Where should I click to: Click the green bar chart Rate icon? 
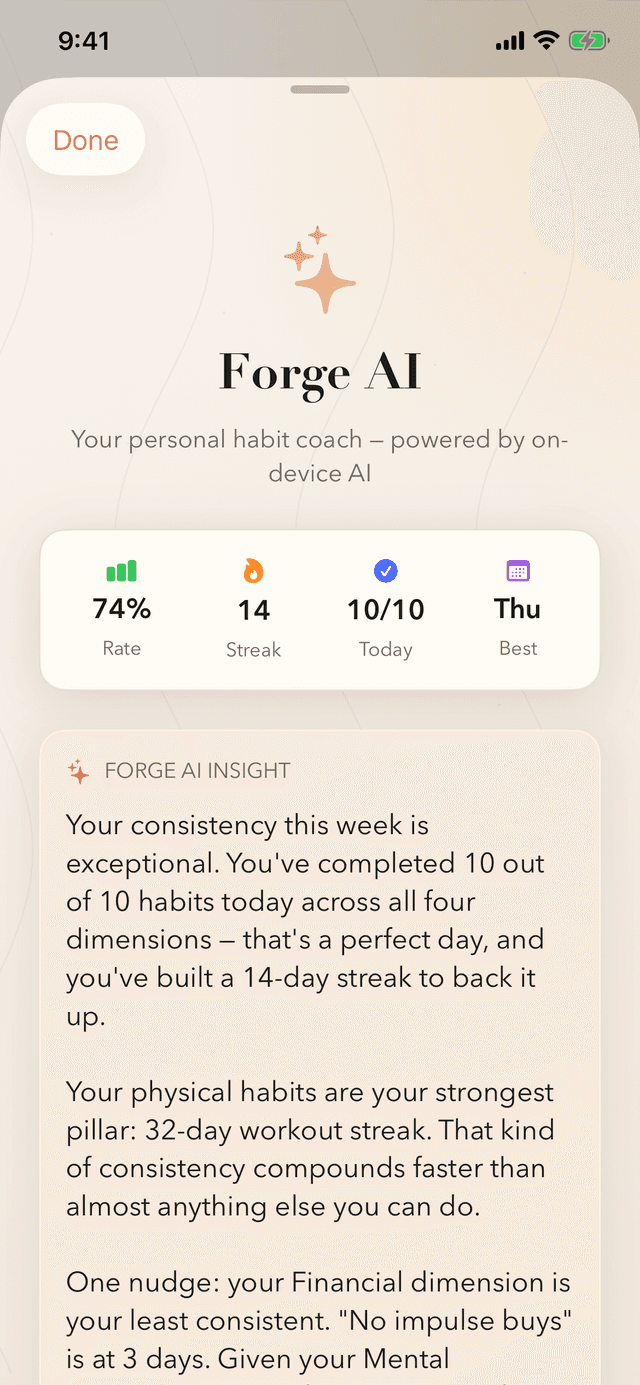click(121, 571)
